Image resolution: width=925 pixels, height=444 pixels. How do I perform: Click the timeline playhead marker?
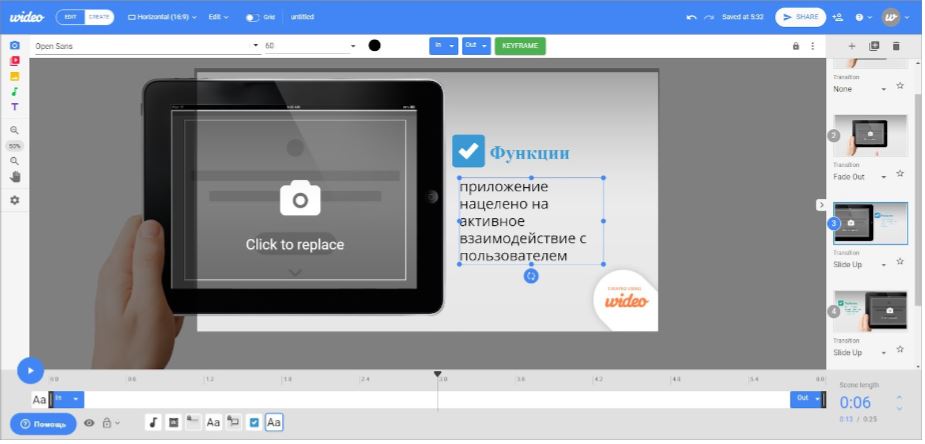pos(437,374)
